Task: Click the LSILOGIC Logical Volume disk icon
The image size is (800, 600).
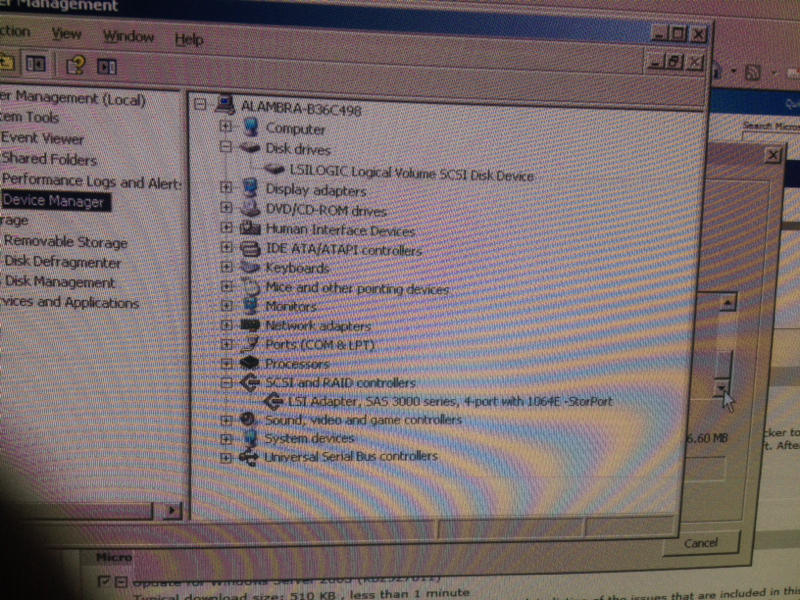Action: click(x=274, y=169)
